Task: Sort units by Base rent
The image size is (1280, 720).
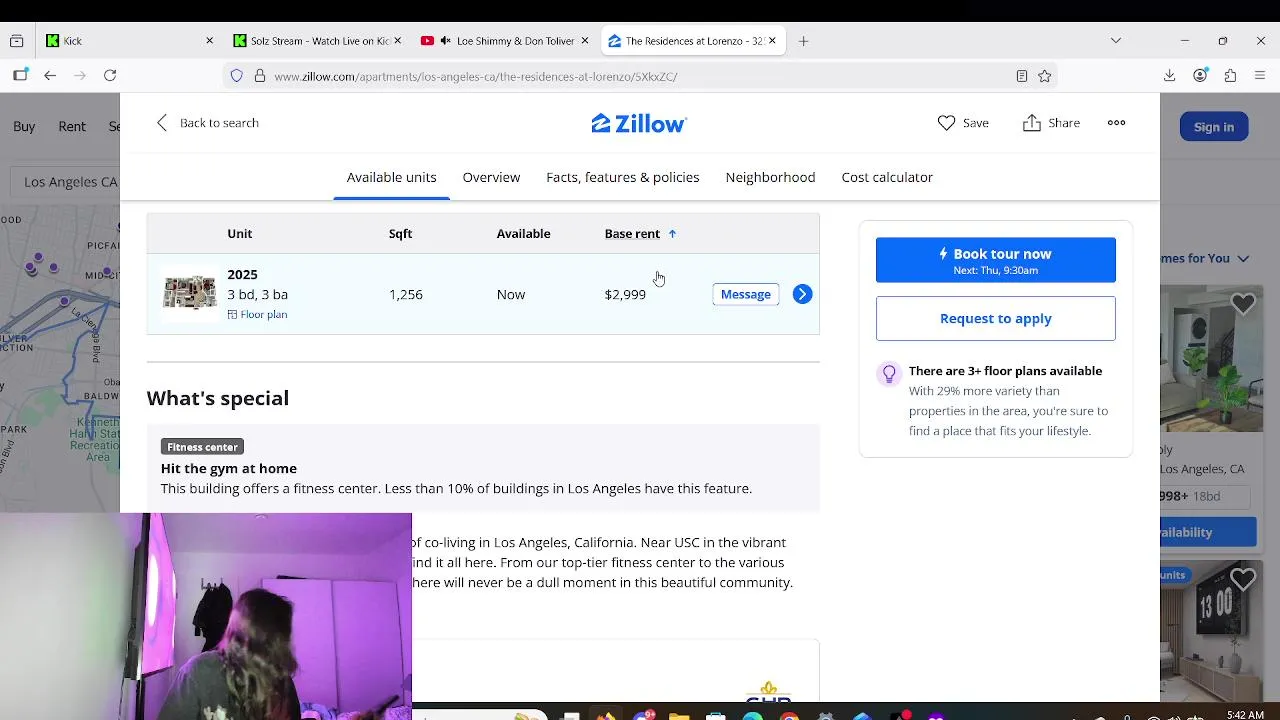Action: click(x=640, y=233)
